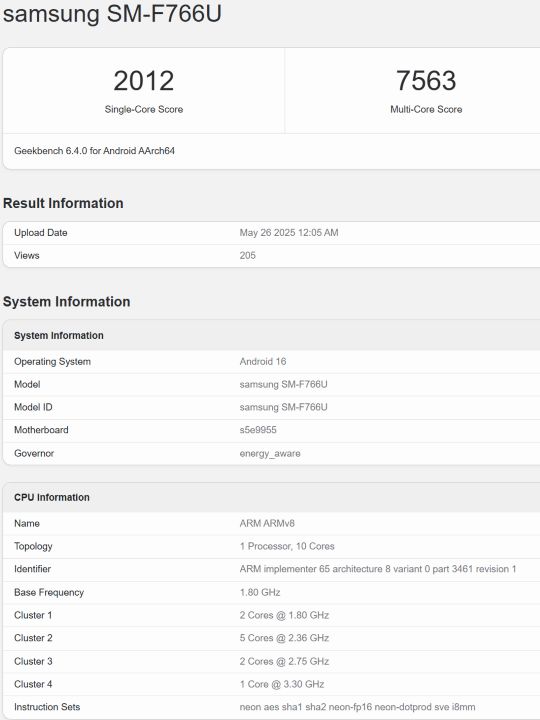Click the Topology value 1 Processor, 10 Cores
The width and height of the screenshot is (540, 720).
click(x=287, y=546)
